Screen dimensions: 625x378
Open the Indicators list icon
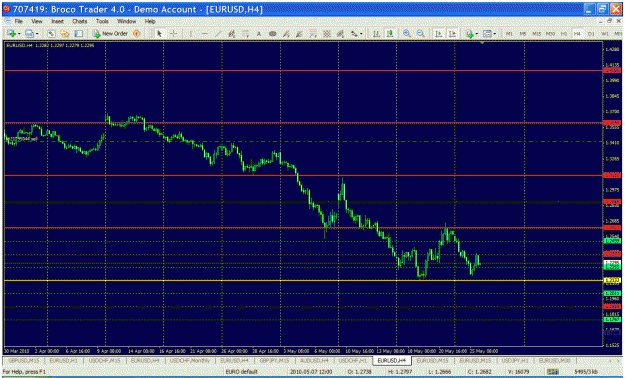pos(470,34)
